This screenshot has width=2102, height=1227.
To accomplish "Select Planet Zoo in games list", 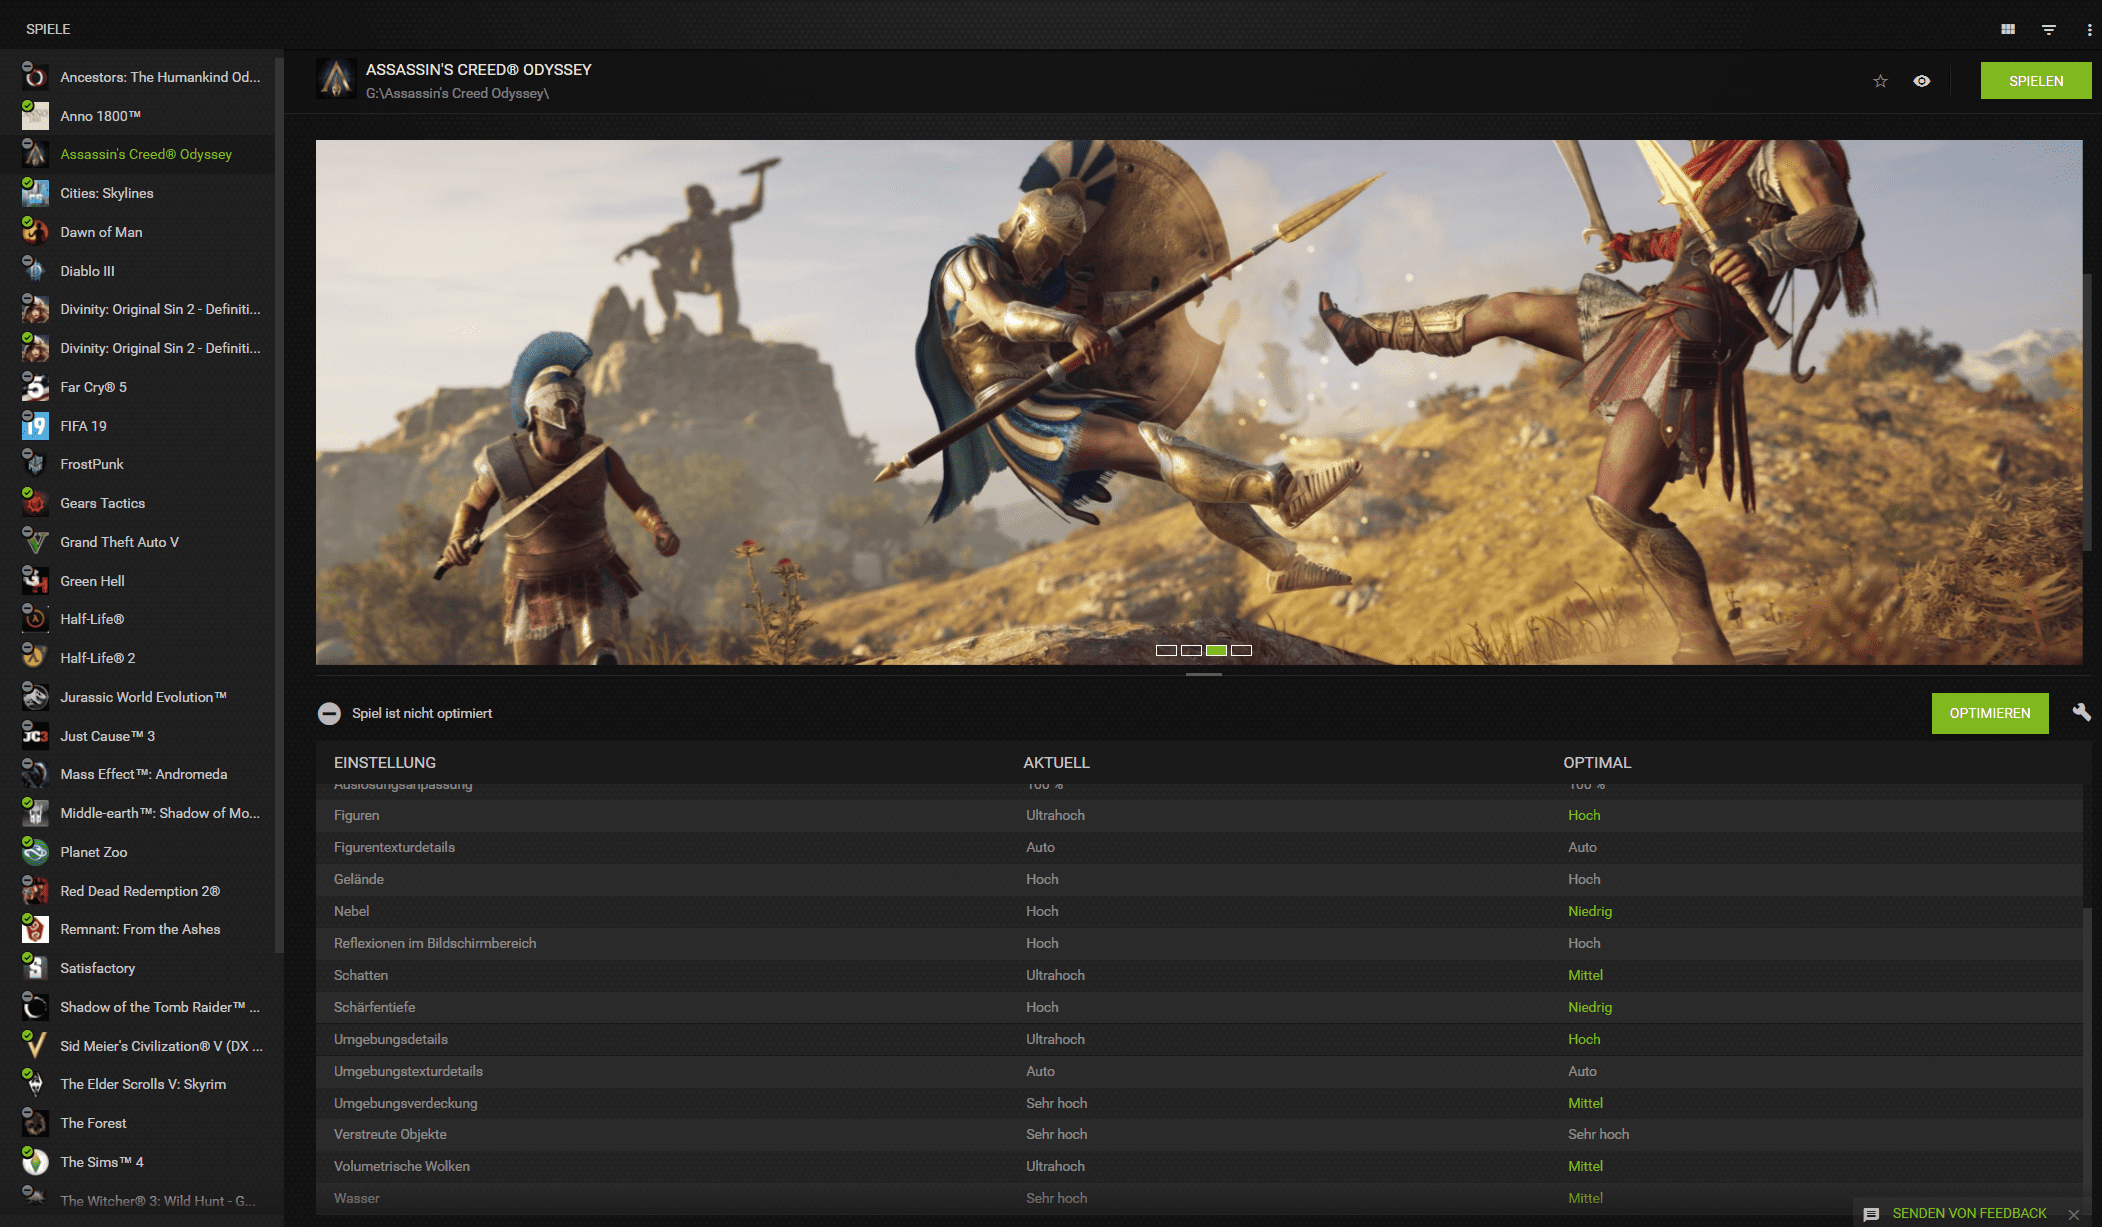I will [93, 852].
